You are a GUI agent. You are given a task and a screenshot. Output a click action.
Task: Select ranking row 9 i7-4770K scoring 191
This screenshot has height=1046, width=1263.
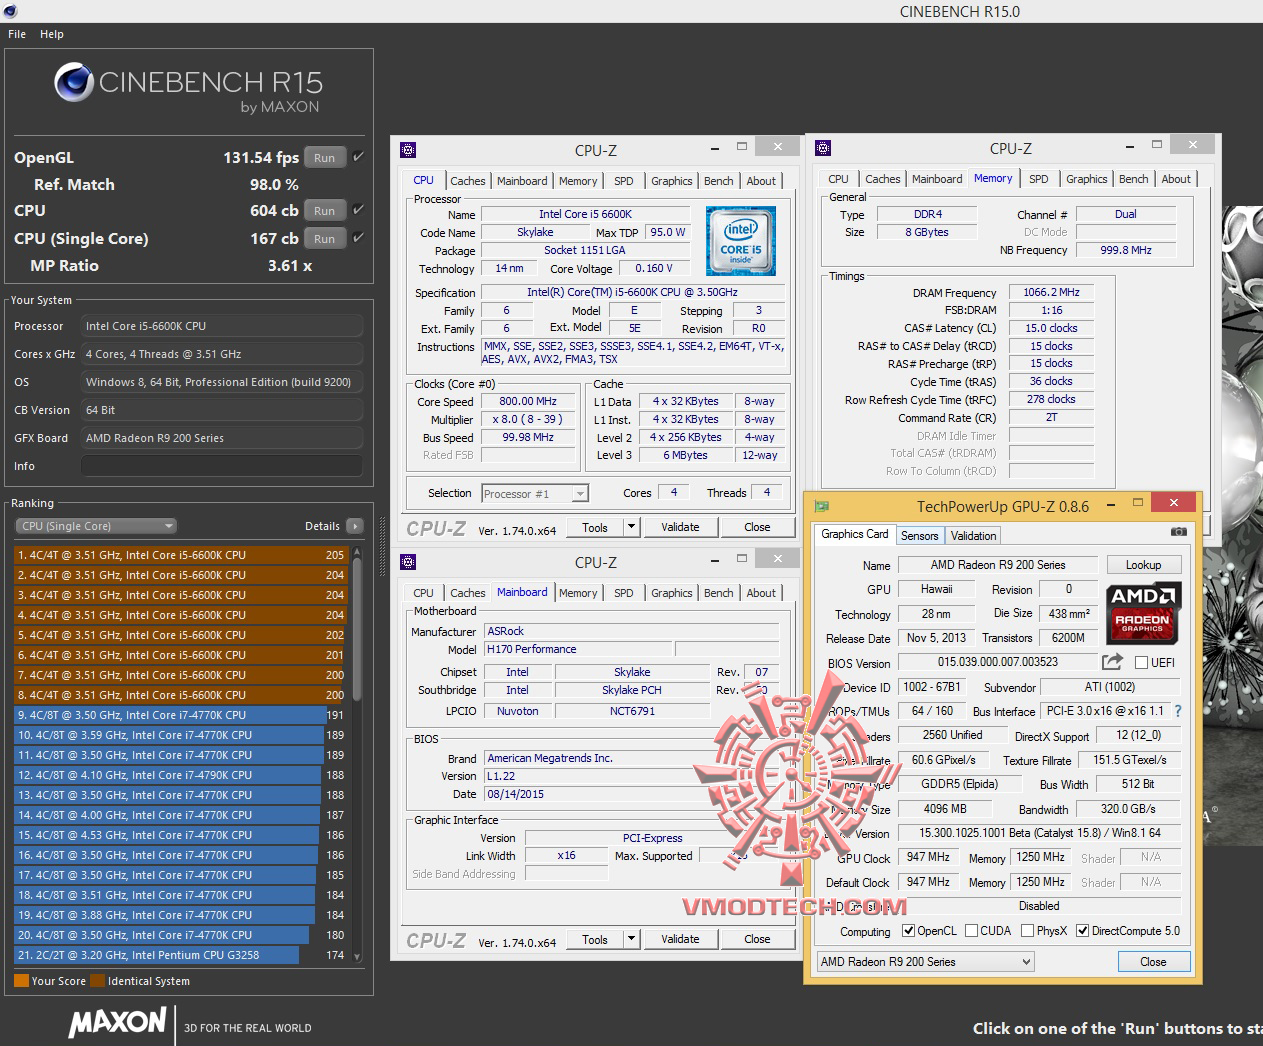(180, 715)
